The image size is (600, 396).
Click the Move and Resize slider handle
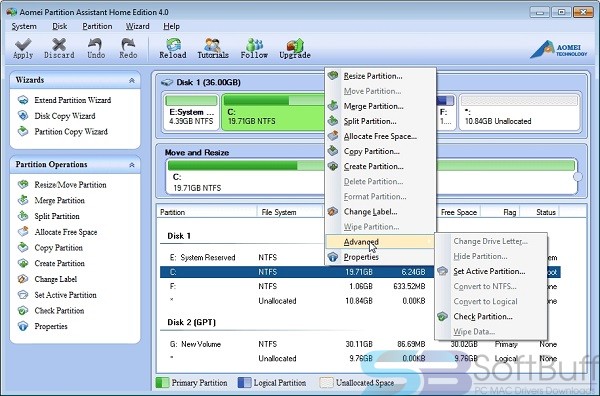(x=577, y=177)
